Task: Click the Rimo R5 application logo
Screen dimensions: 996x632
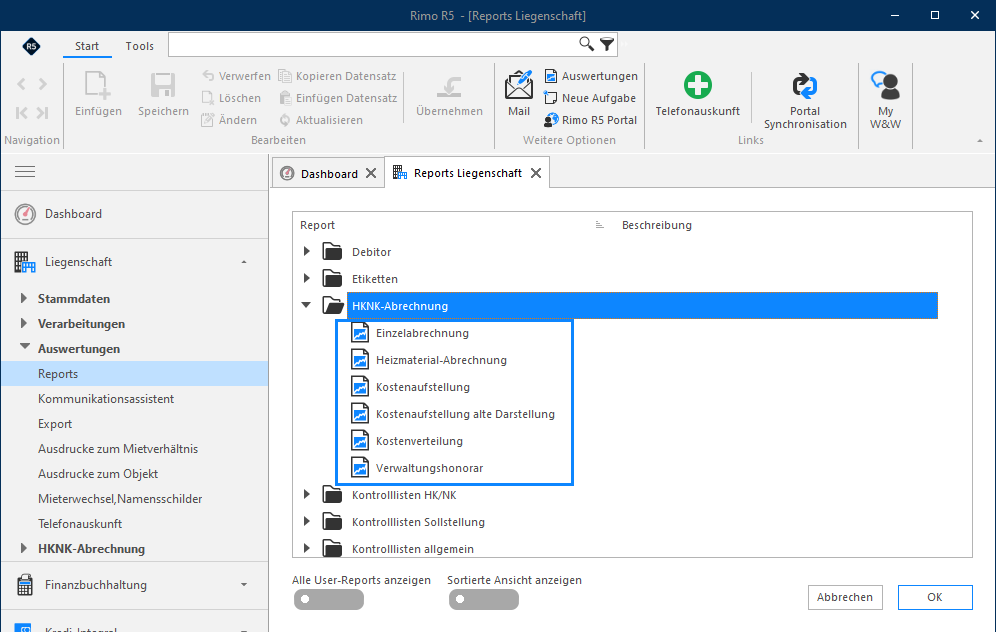Action: [x=31, y=46]
